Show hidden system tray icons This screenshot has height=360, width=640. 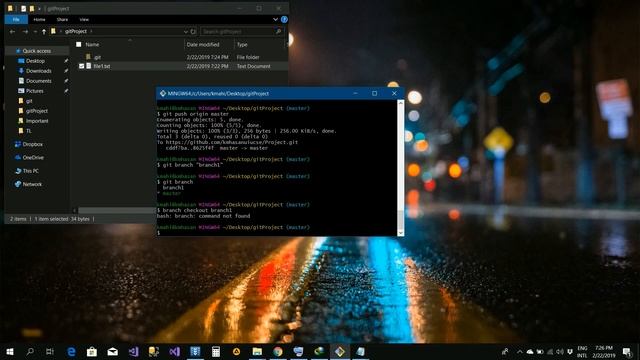[520, 351]
